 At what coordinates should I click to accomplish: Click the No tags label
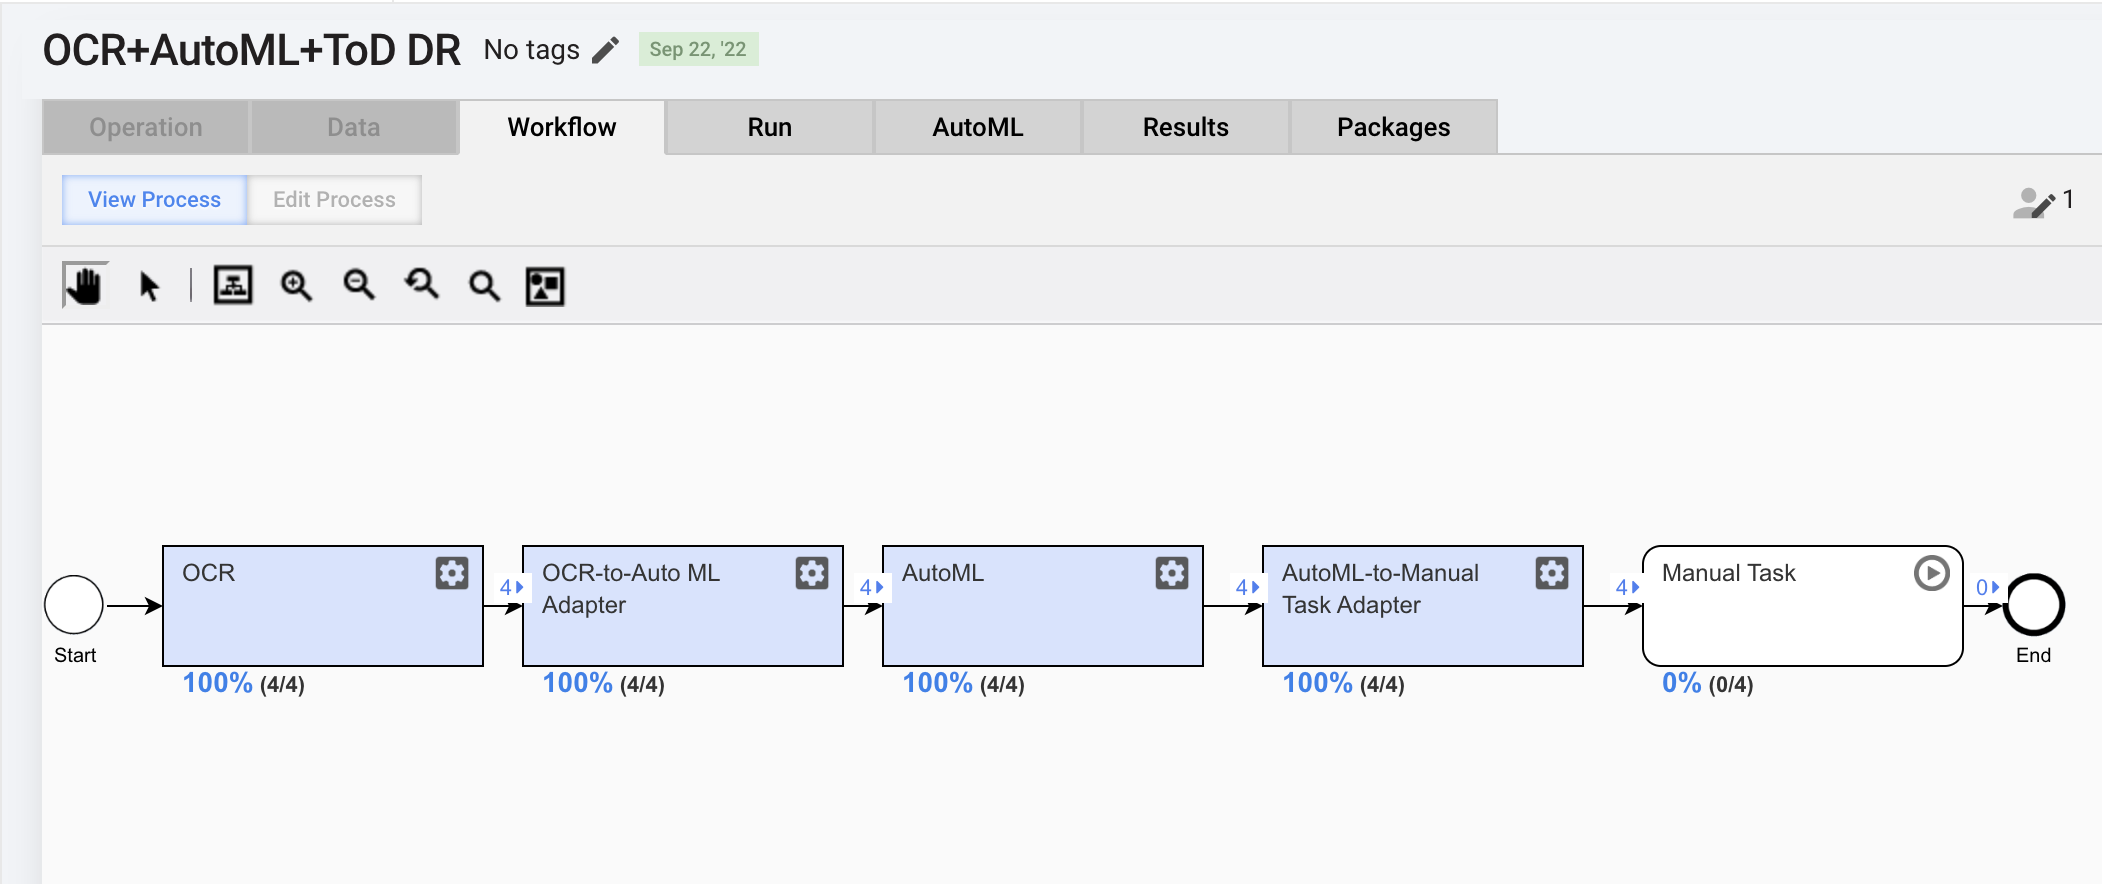[532, 50]
